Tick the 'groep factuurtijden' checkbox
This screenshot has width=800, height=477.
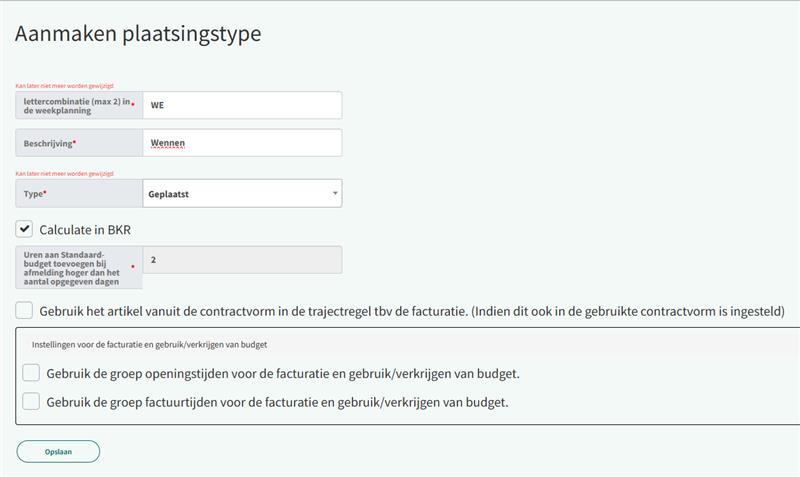click(31, 402)
